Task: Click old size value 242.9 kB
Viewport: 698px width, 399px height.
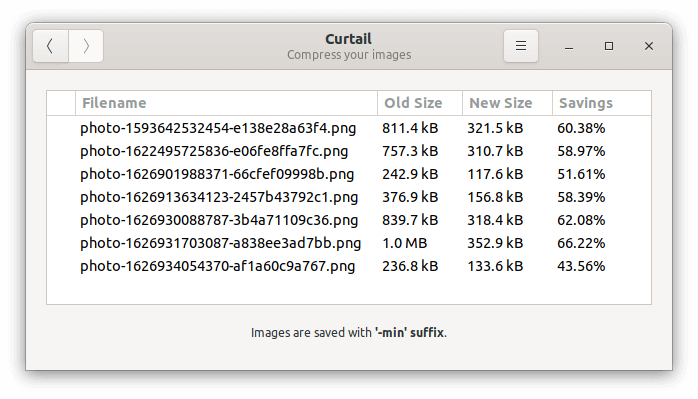Action: pyautogui.click(x=410, y=174)
